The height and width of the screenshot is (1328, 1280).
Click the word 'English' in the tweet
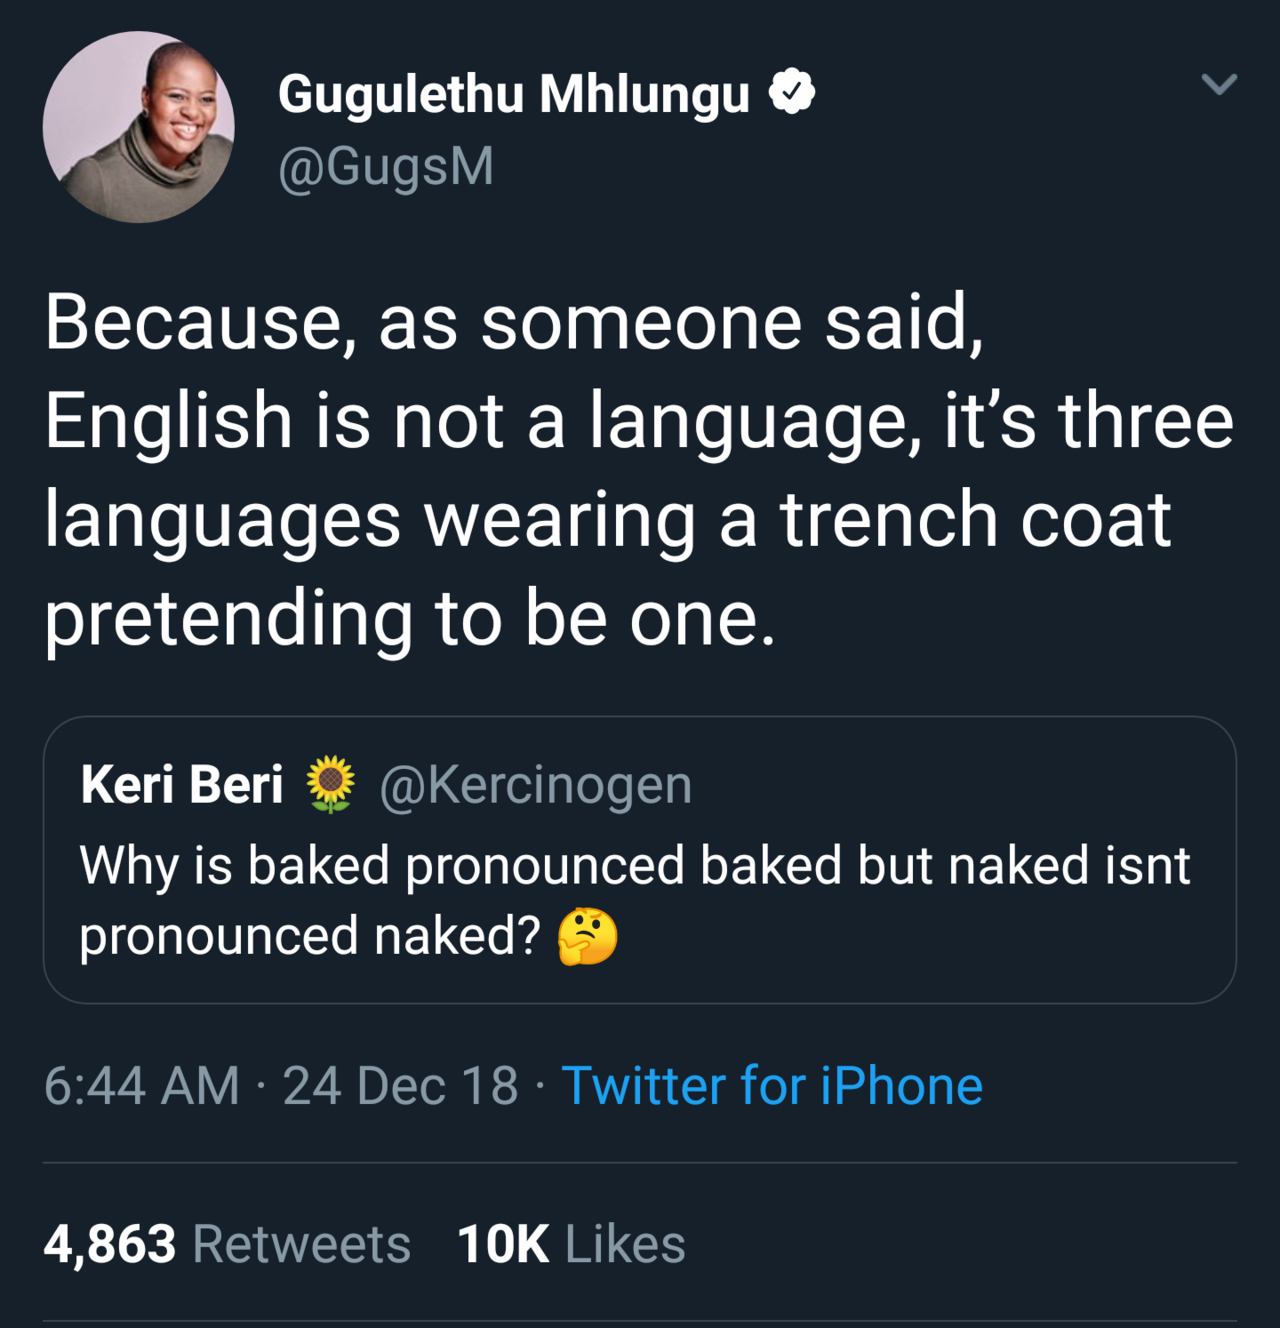(x=168, y=420)
